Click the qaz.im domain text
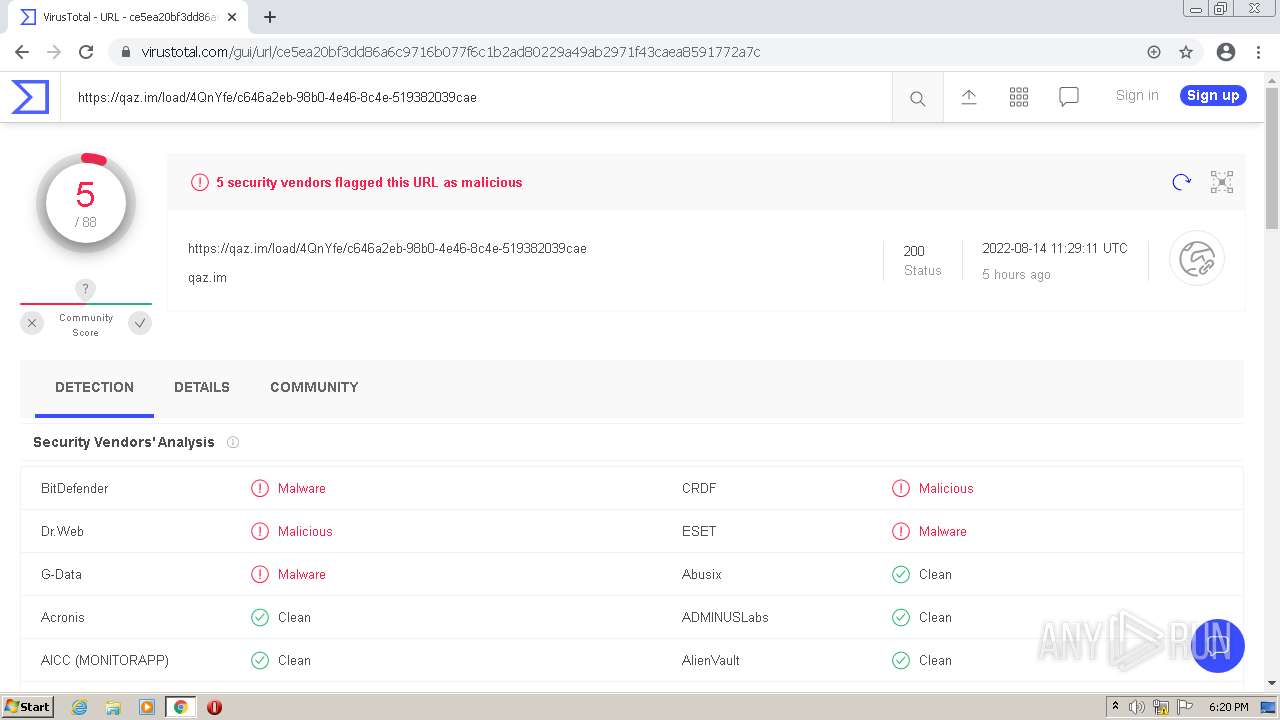The height and width of the screenshot is (720, 1280). pyautogui.click(x=207, y=278)
